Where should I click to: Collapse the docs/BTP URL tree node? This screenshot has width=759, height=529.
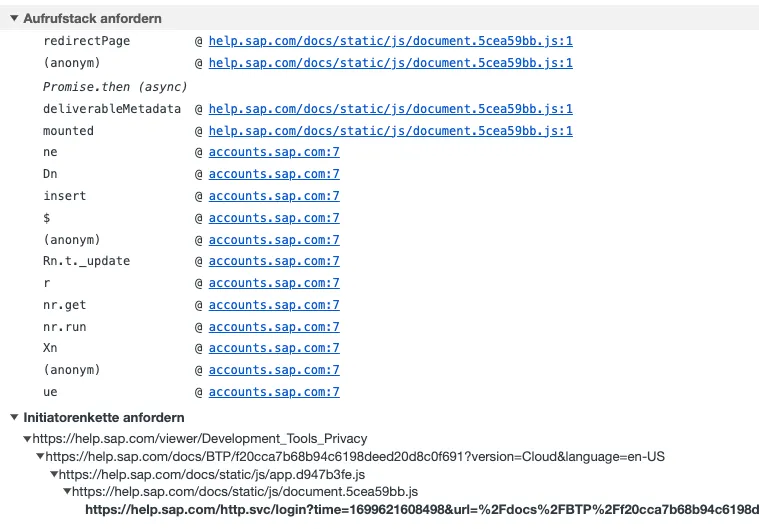click(x=40, y=457)
